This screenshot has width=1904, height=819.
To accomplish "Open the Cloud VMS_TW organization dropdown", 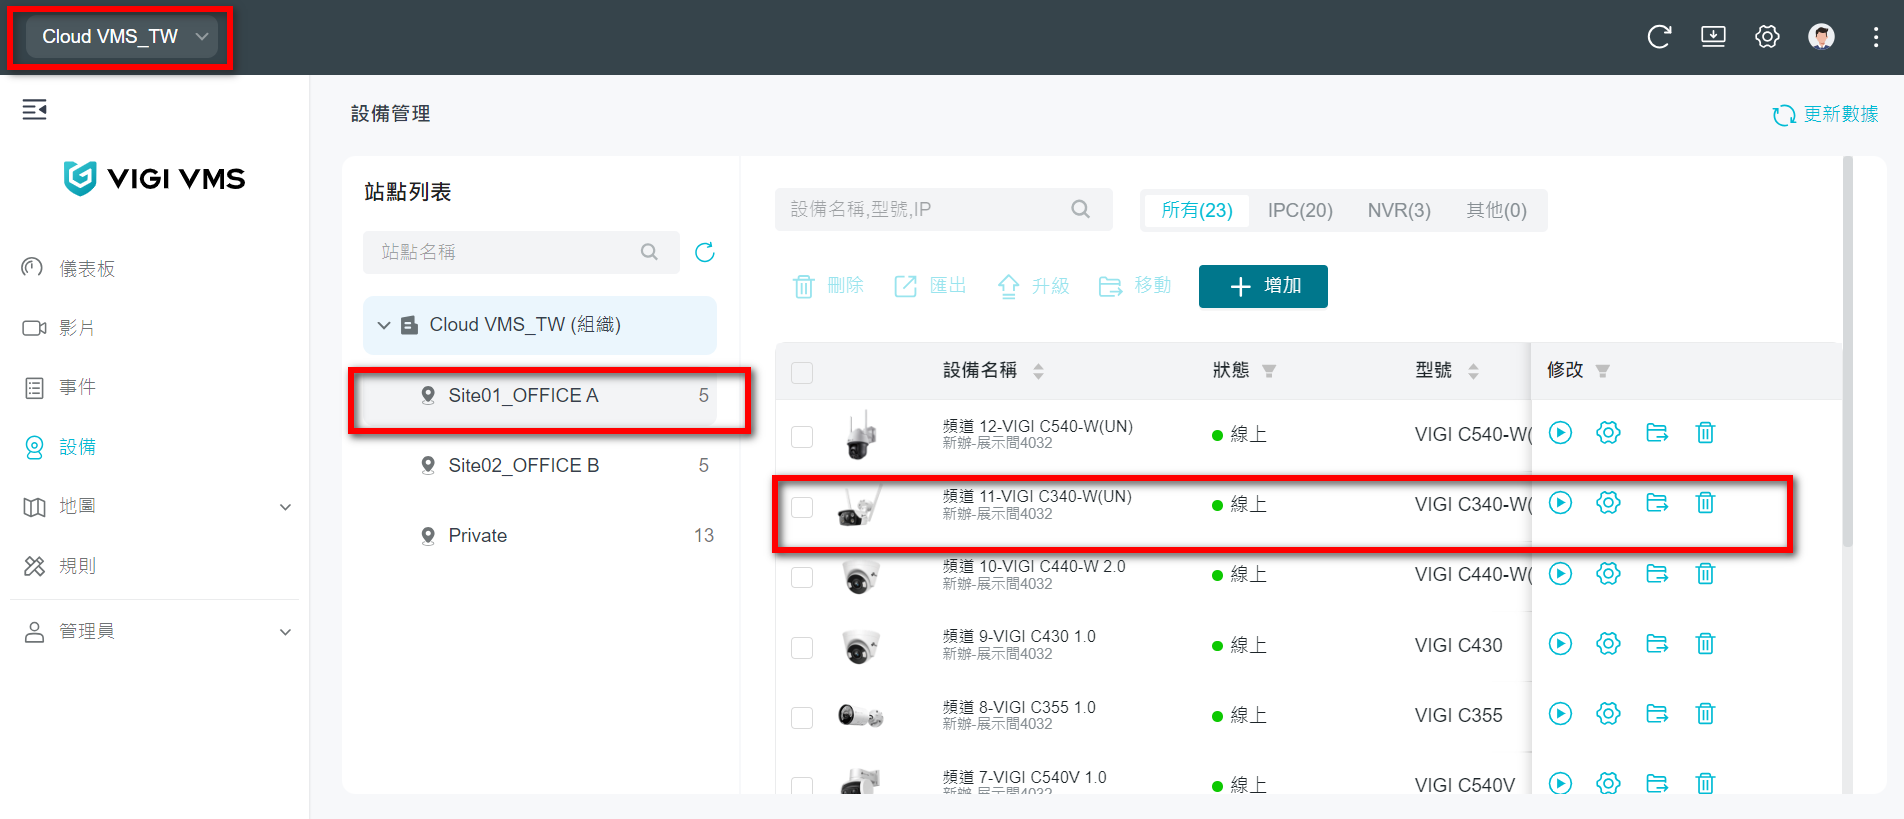I will coord(121,37).
